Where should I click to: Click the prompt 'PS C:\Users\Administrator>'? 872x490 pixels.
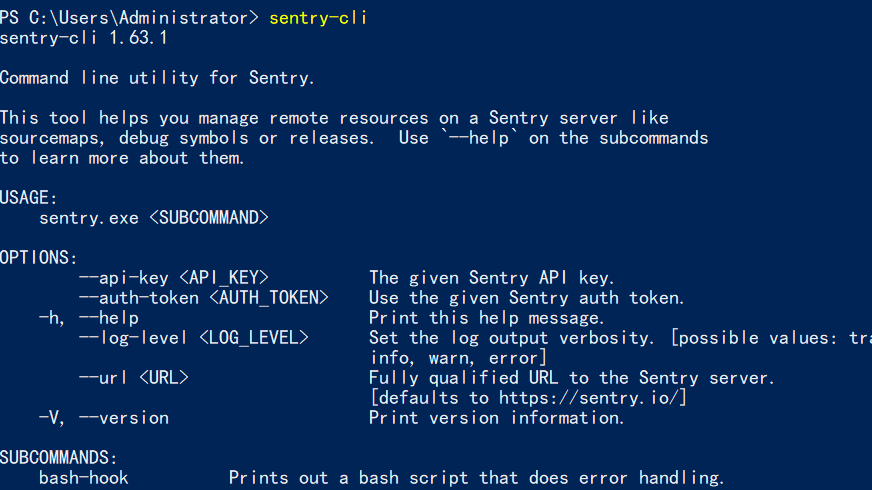pyautogui.click(x=129, y=18)
